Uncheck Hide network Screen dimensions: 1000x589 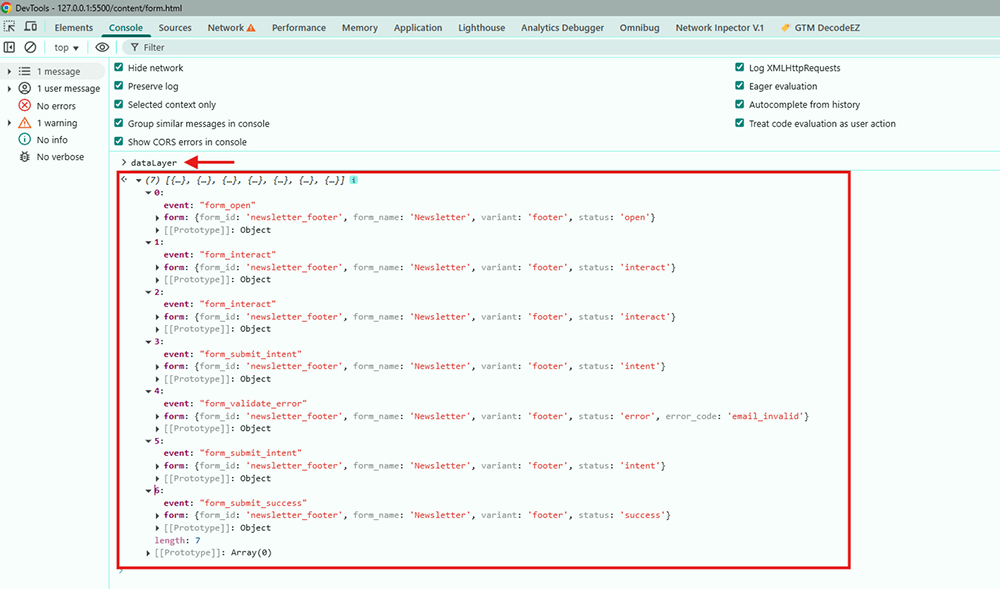pyautogui.click(x=119, y=67)
